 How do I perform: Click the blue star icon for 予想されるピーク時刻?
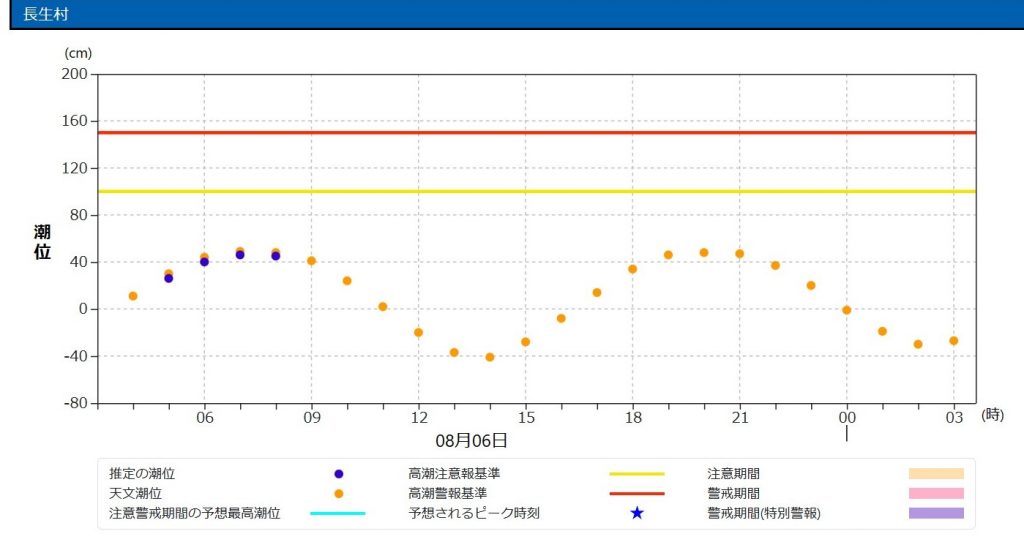point(637,513)
